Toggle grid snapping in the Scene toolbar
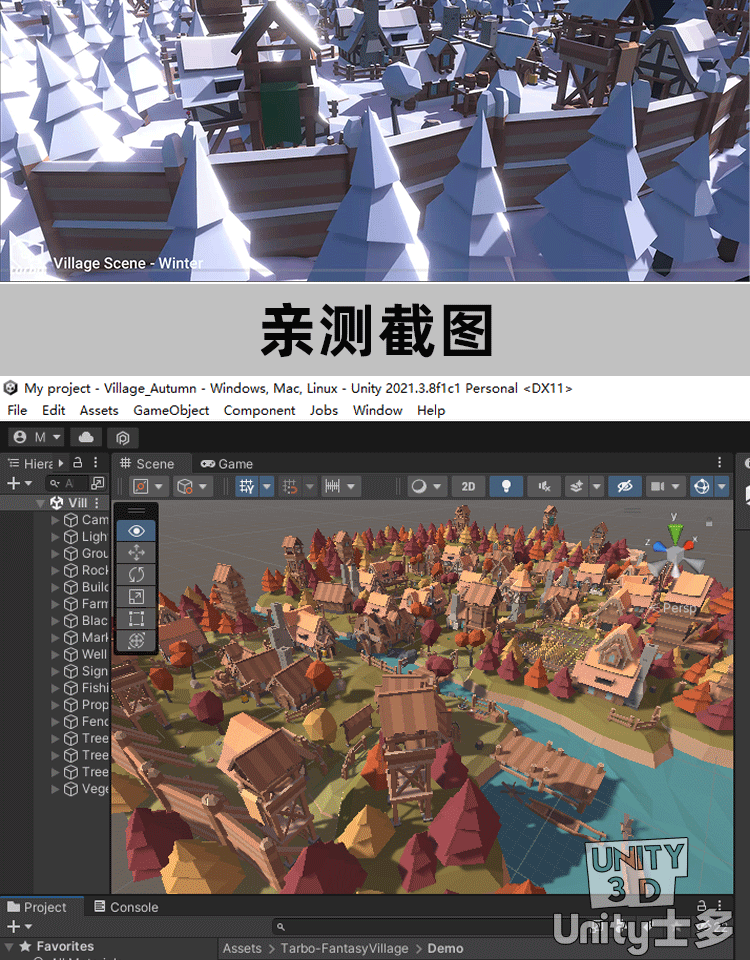 click(290, 486)
